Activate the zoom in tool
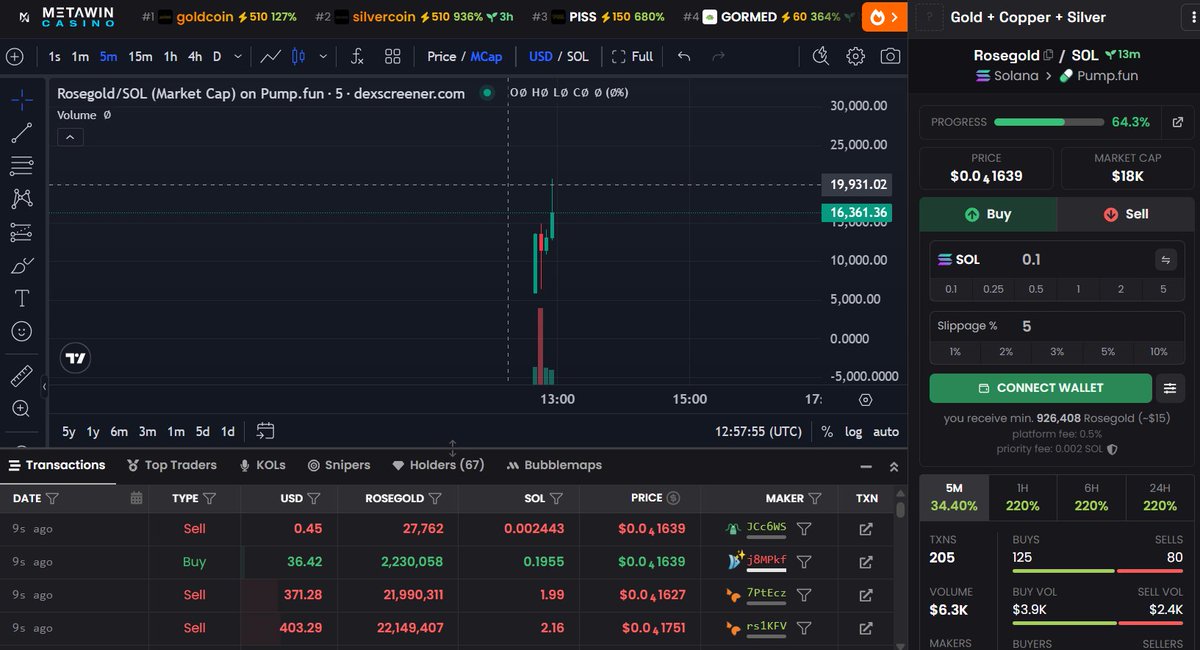Image resolution: width=1200 pixels, height=650 pixels. 21,409
